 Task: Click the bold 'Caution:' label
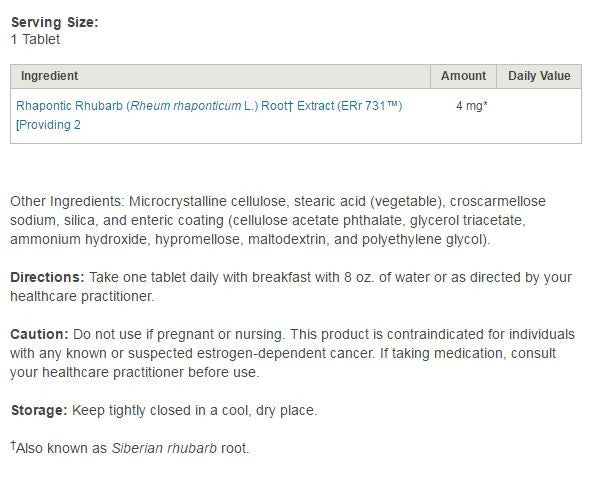coord(39,334)
